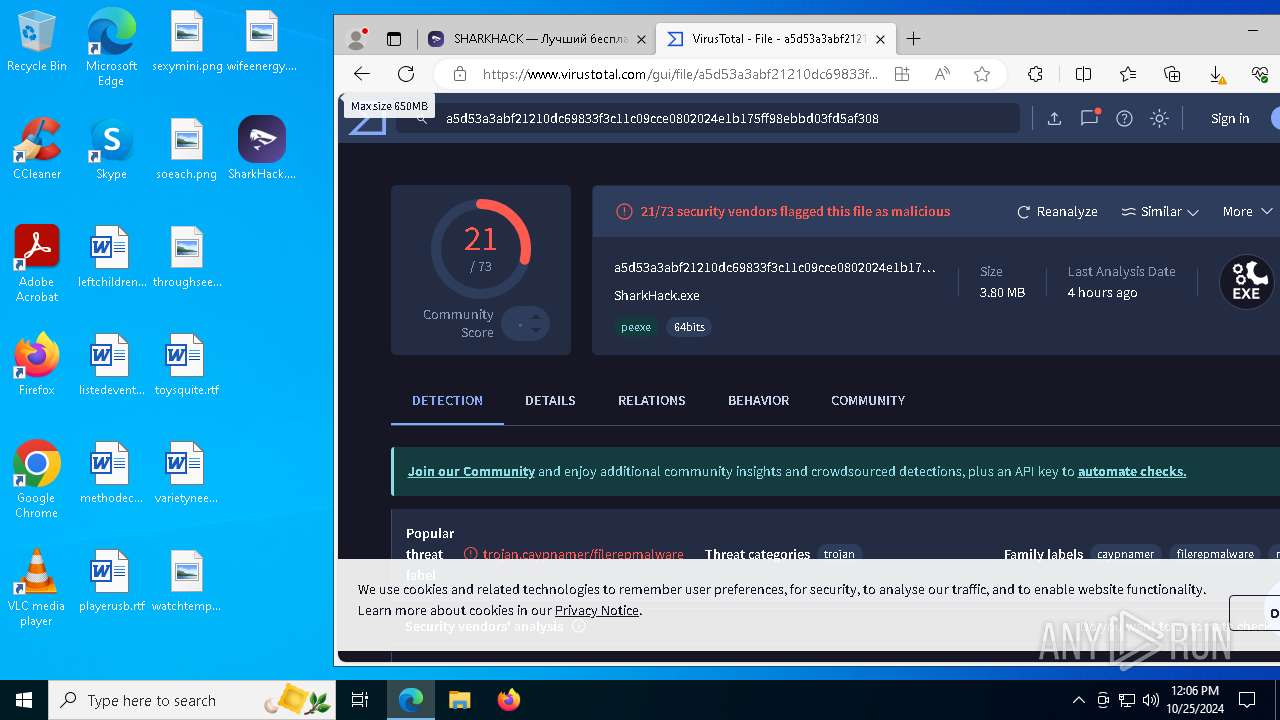
Task: Click the truncated a5d53a3abf file hash text
Action: click(x=775, y=267)
